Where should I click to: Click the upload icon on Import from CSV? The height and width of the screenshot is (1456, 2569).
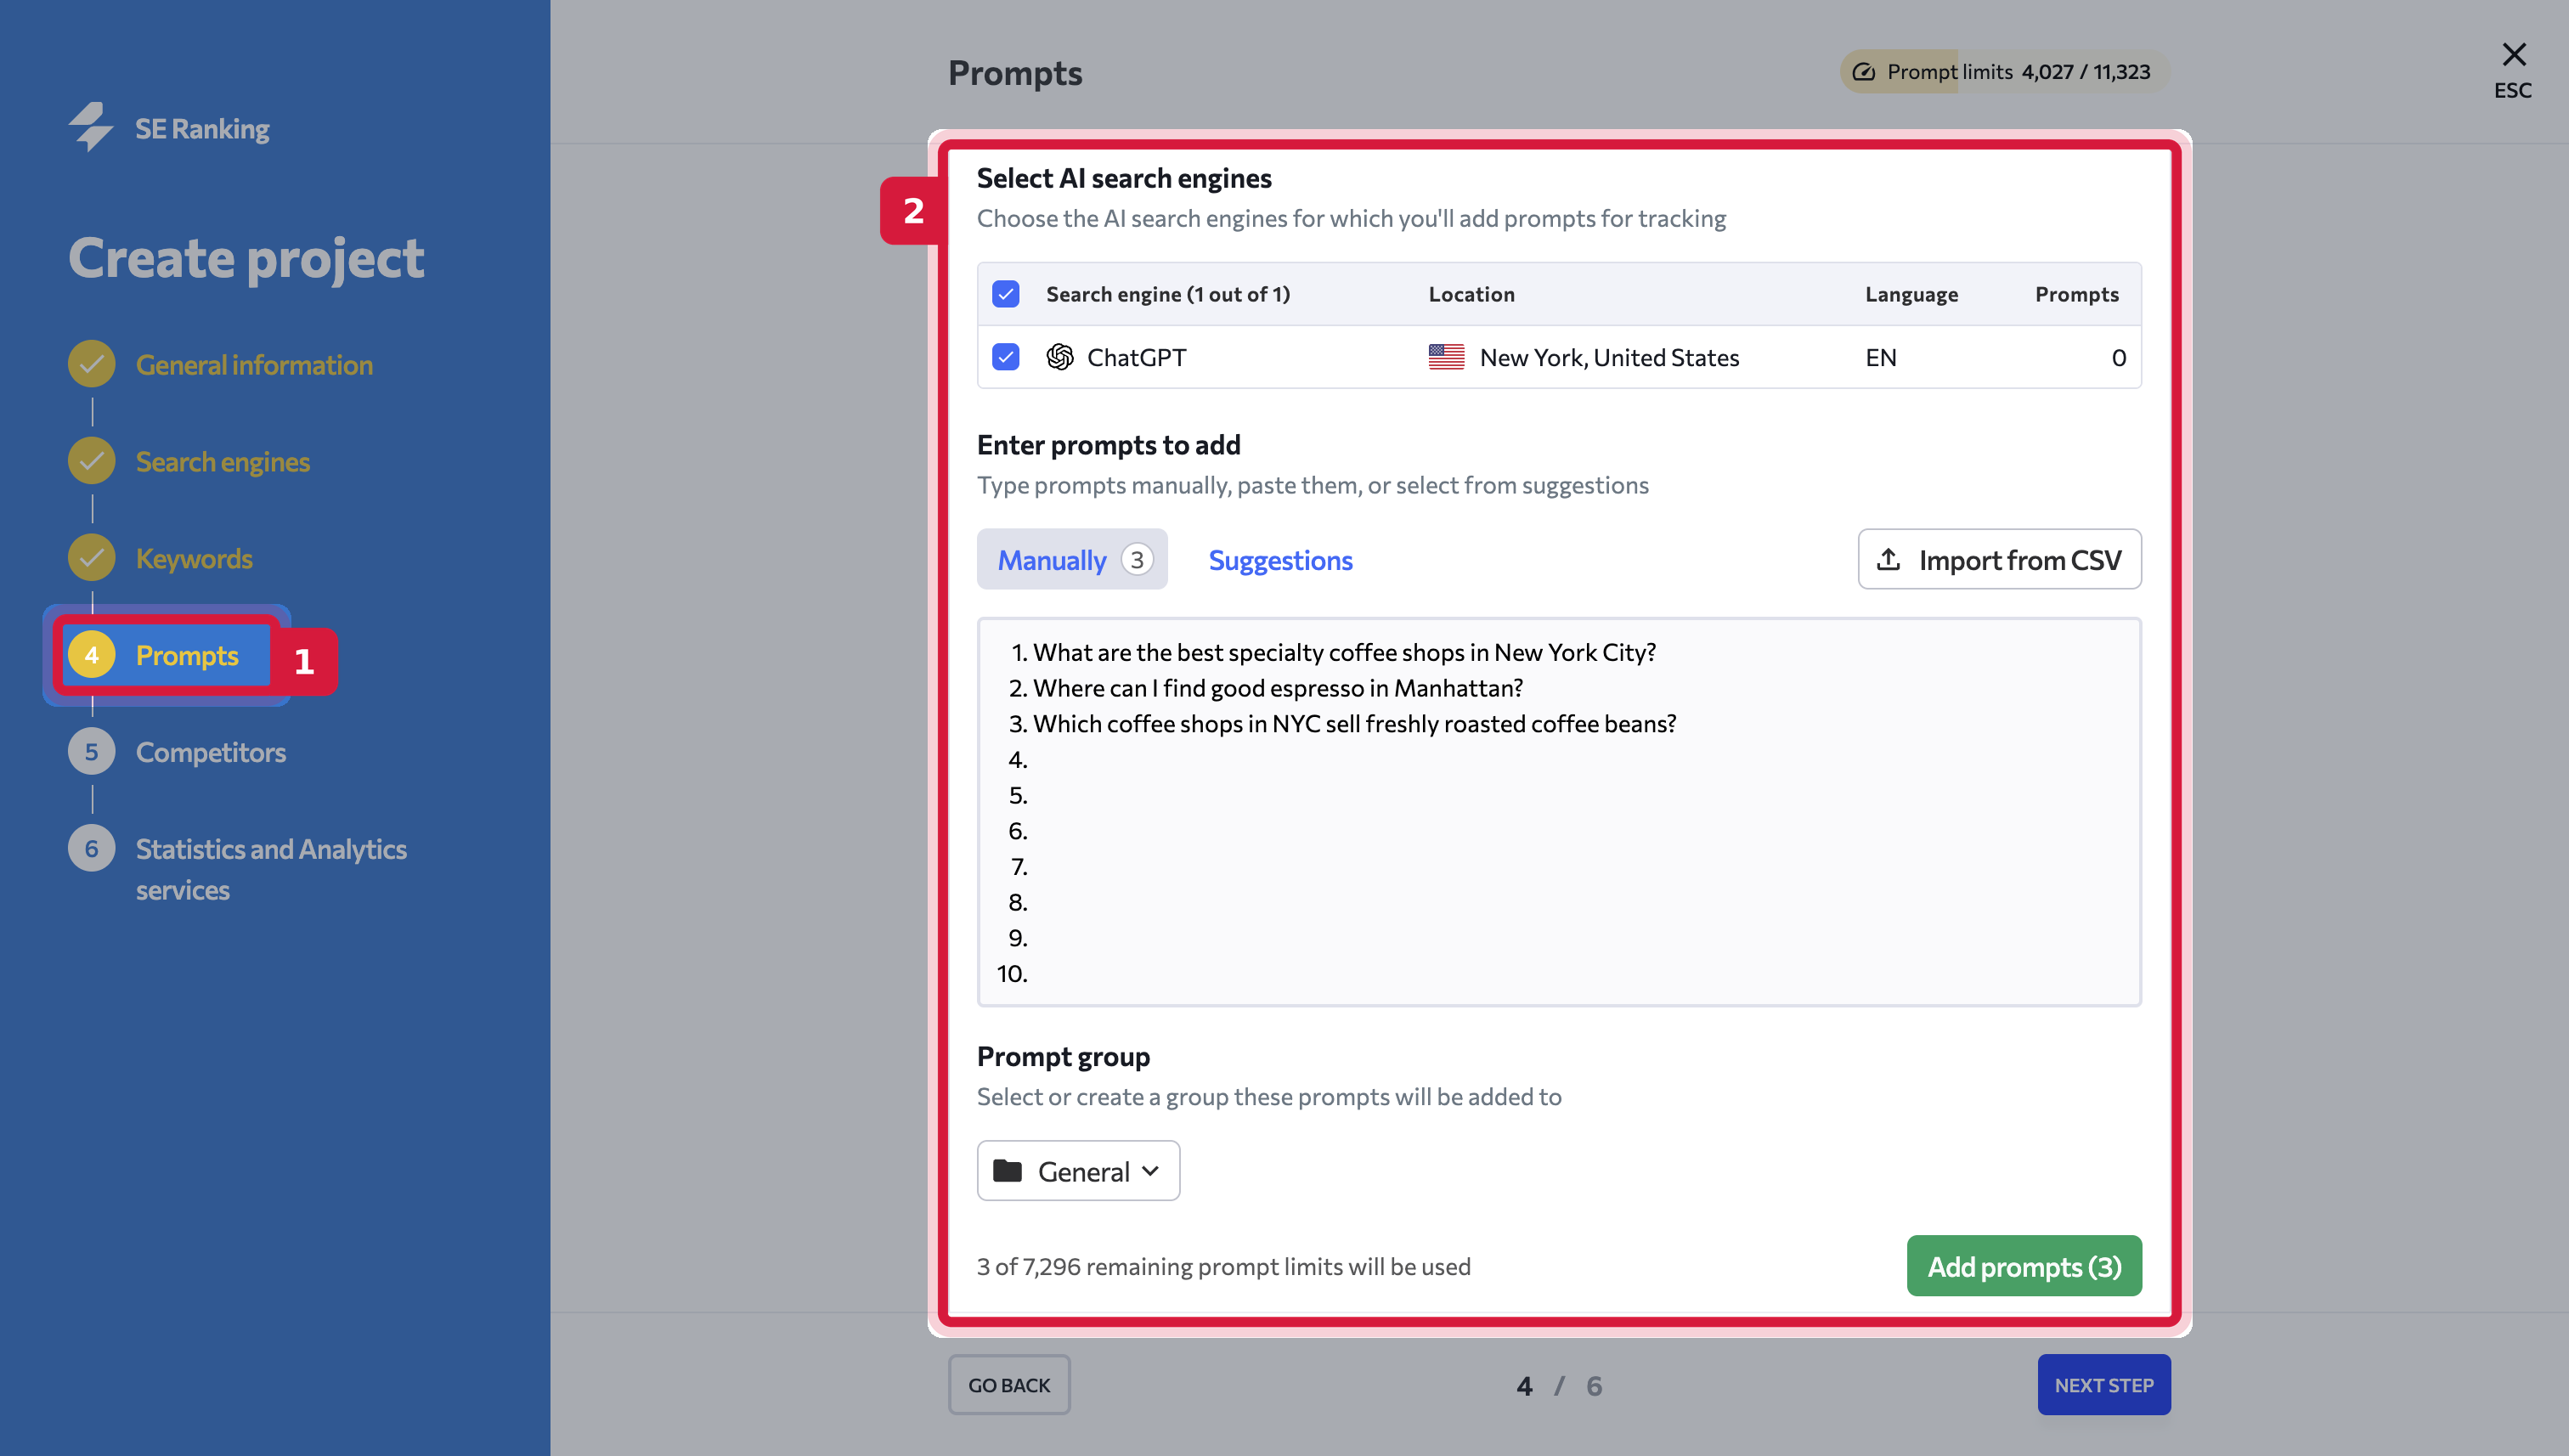(1888, 559)
